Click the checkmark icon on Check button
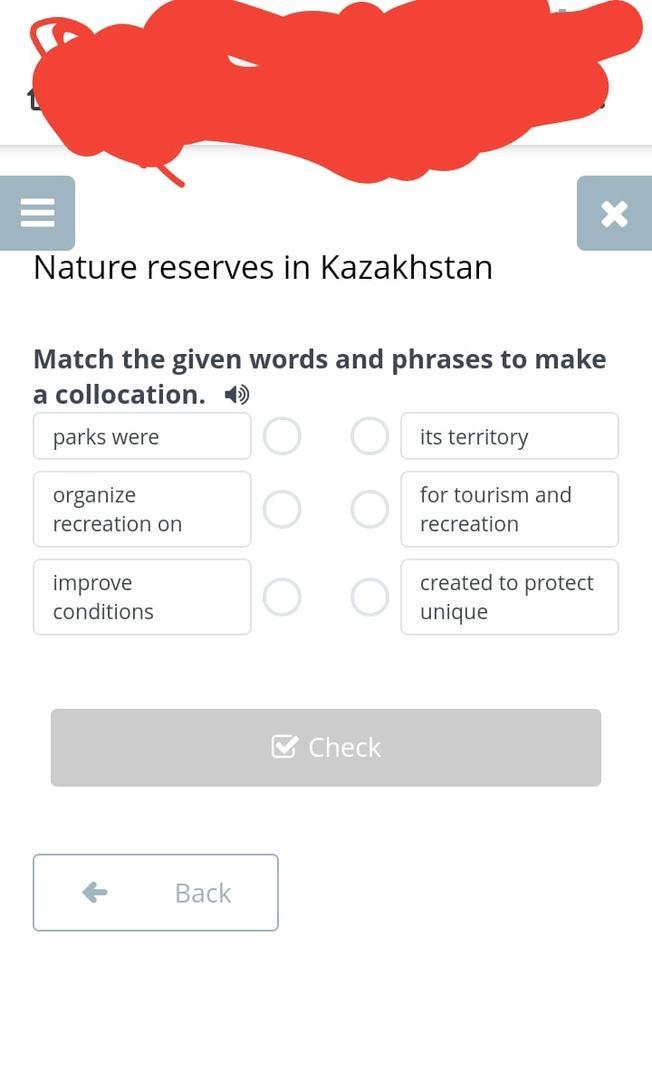Viewport: 652px width, 1080px height. (284, 747)
